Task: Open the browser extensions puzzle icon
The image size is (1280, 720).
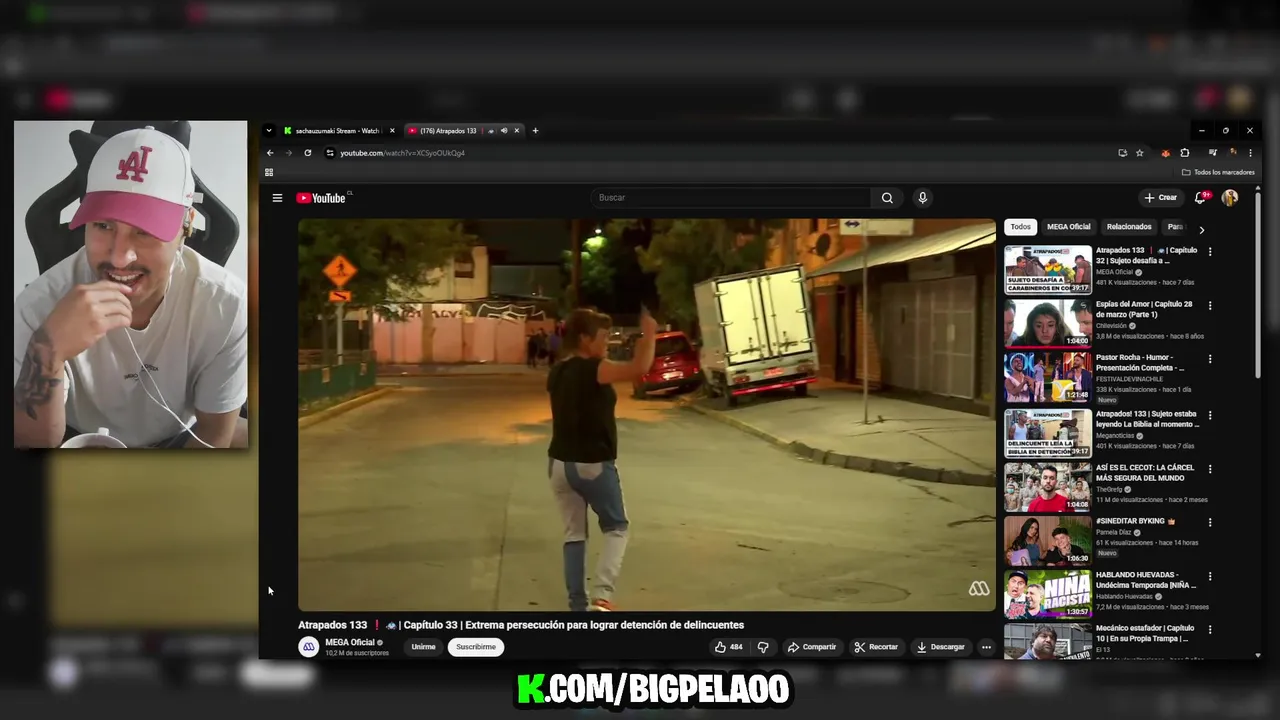Action: click(1185, 153)
